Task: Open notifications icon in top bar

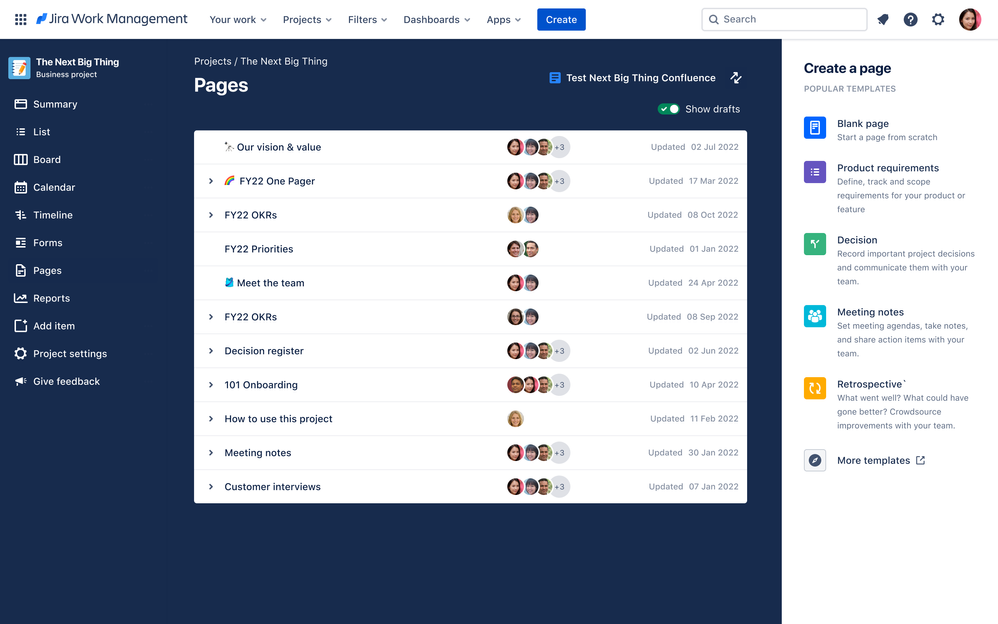Action: point(883,19)
